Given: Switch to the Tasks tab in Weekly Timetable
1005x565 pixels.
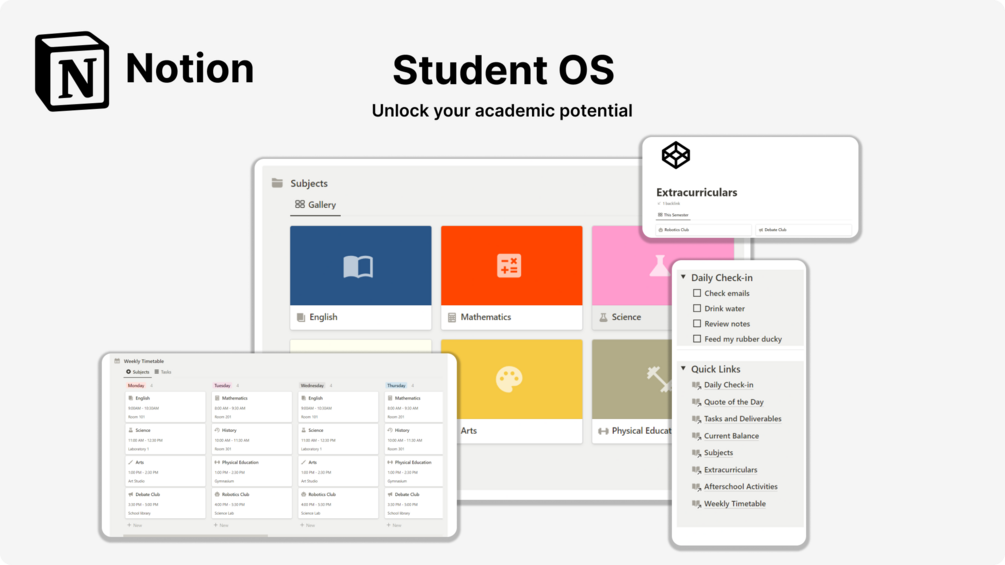Looking at the screenshot, I should click(x=163, y=372).
